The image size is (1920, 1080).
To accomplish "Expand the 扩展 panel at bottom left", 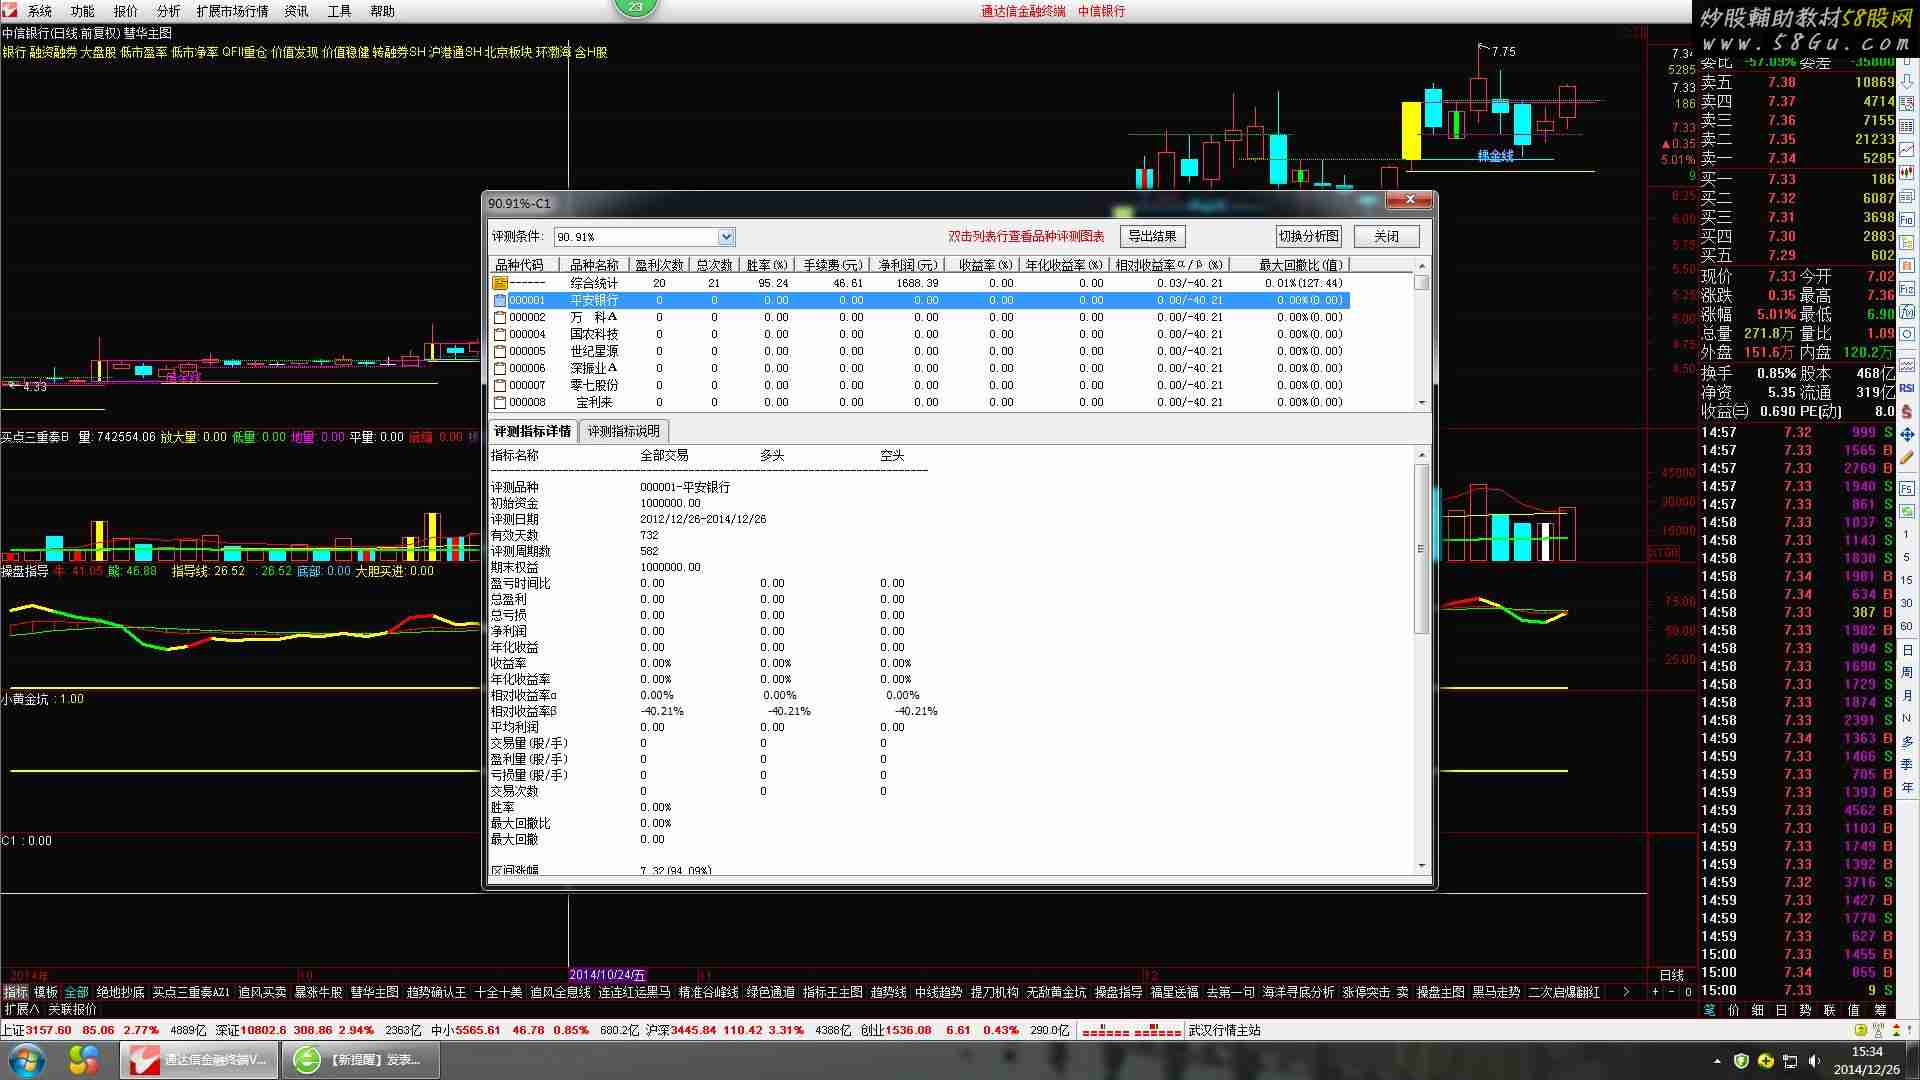I will point(20,1009).
